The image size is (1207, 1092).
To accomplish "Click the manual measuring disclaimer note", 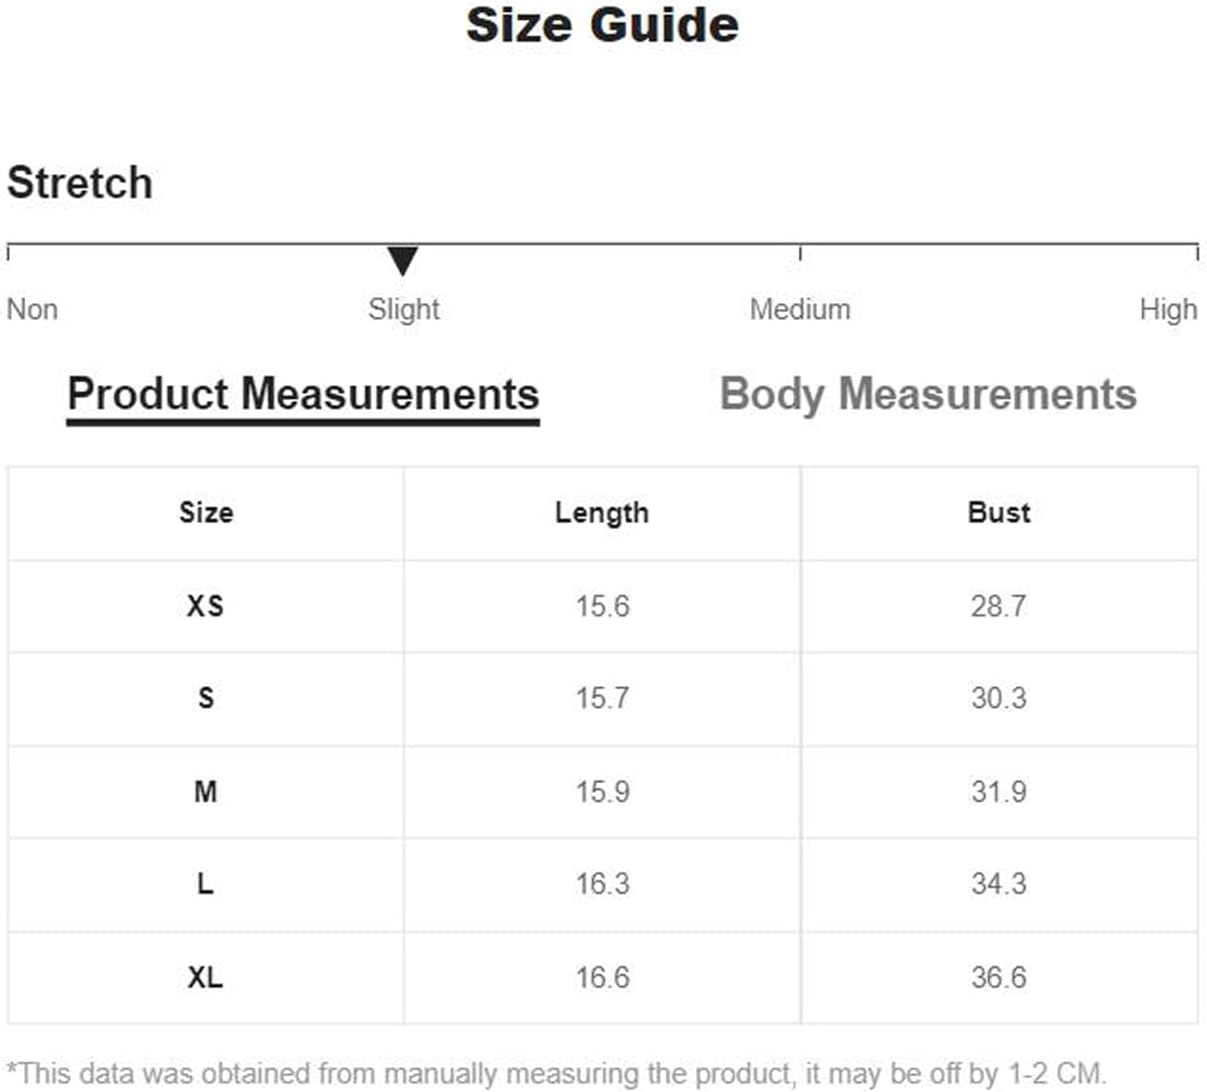I will pos(557,1074).
